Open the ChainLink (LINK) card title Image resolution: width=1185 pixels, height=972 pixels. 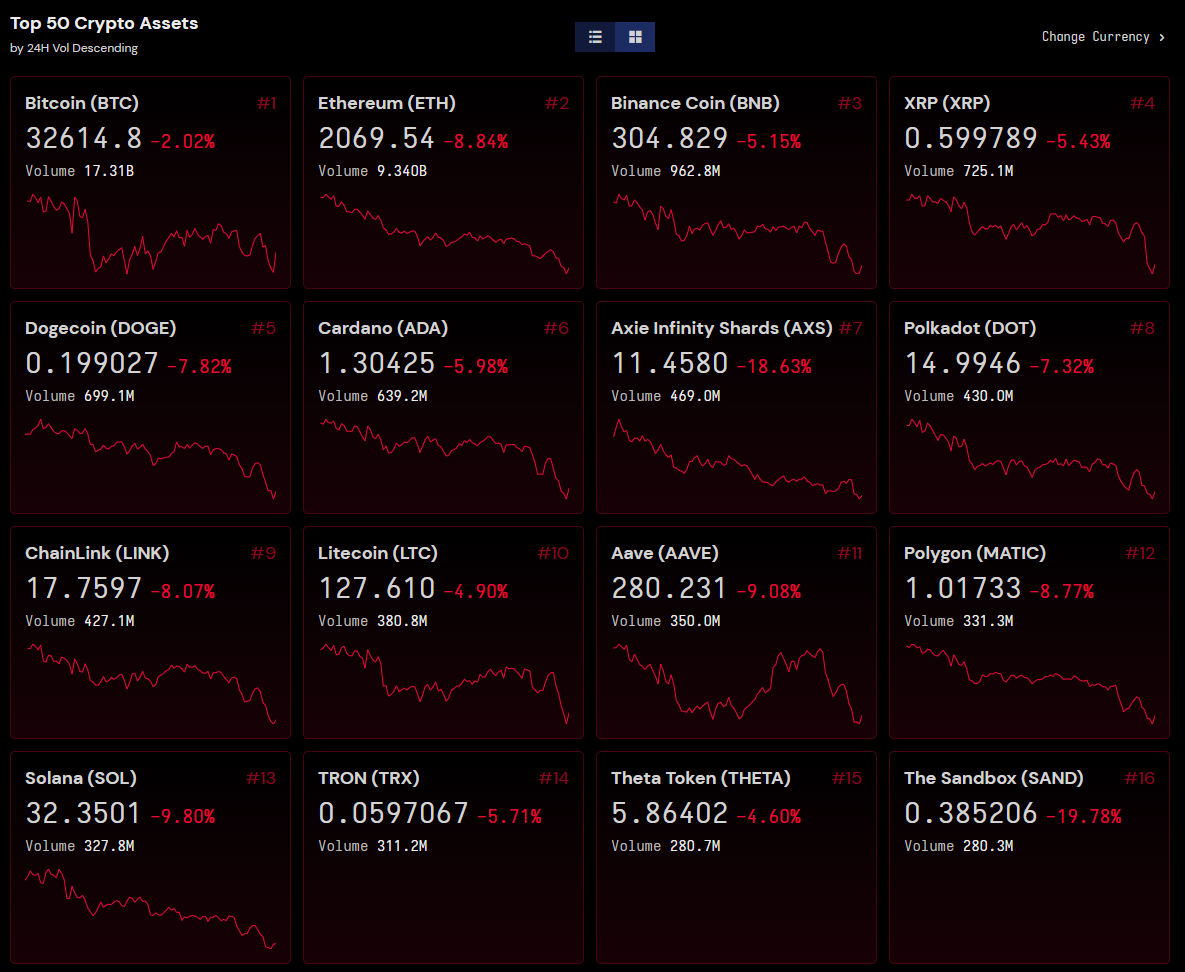pos(97,553)
